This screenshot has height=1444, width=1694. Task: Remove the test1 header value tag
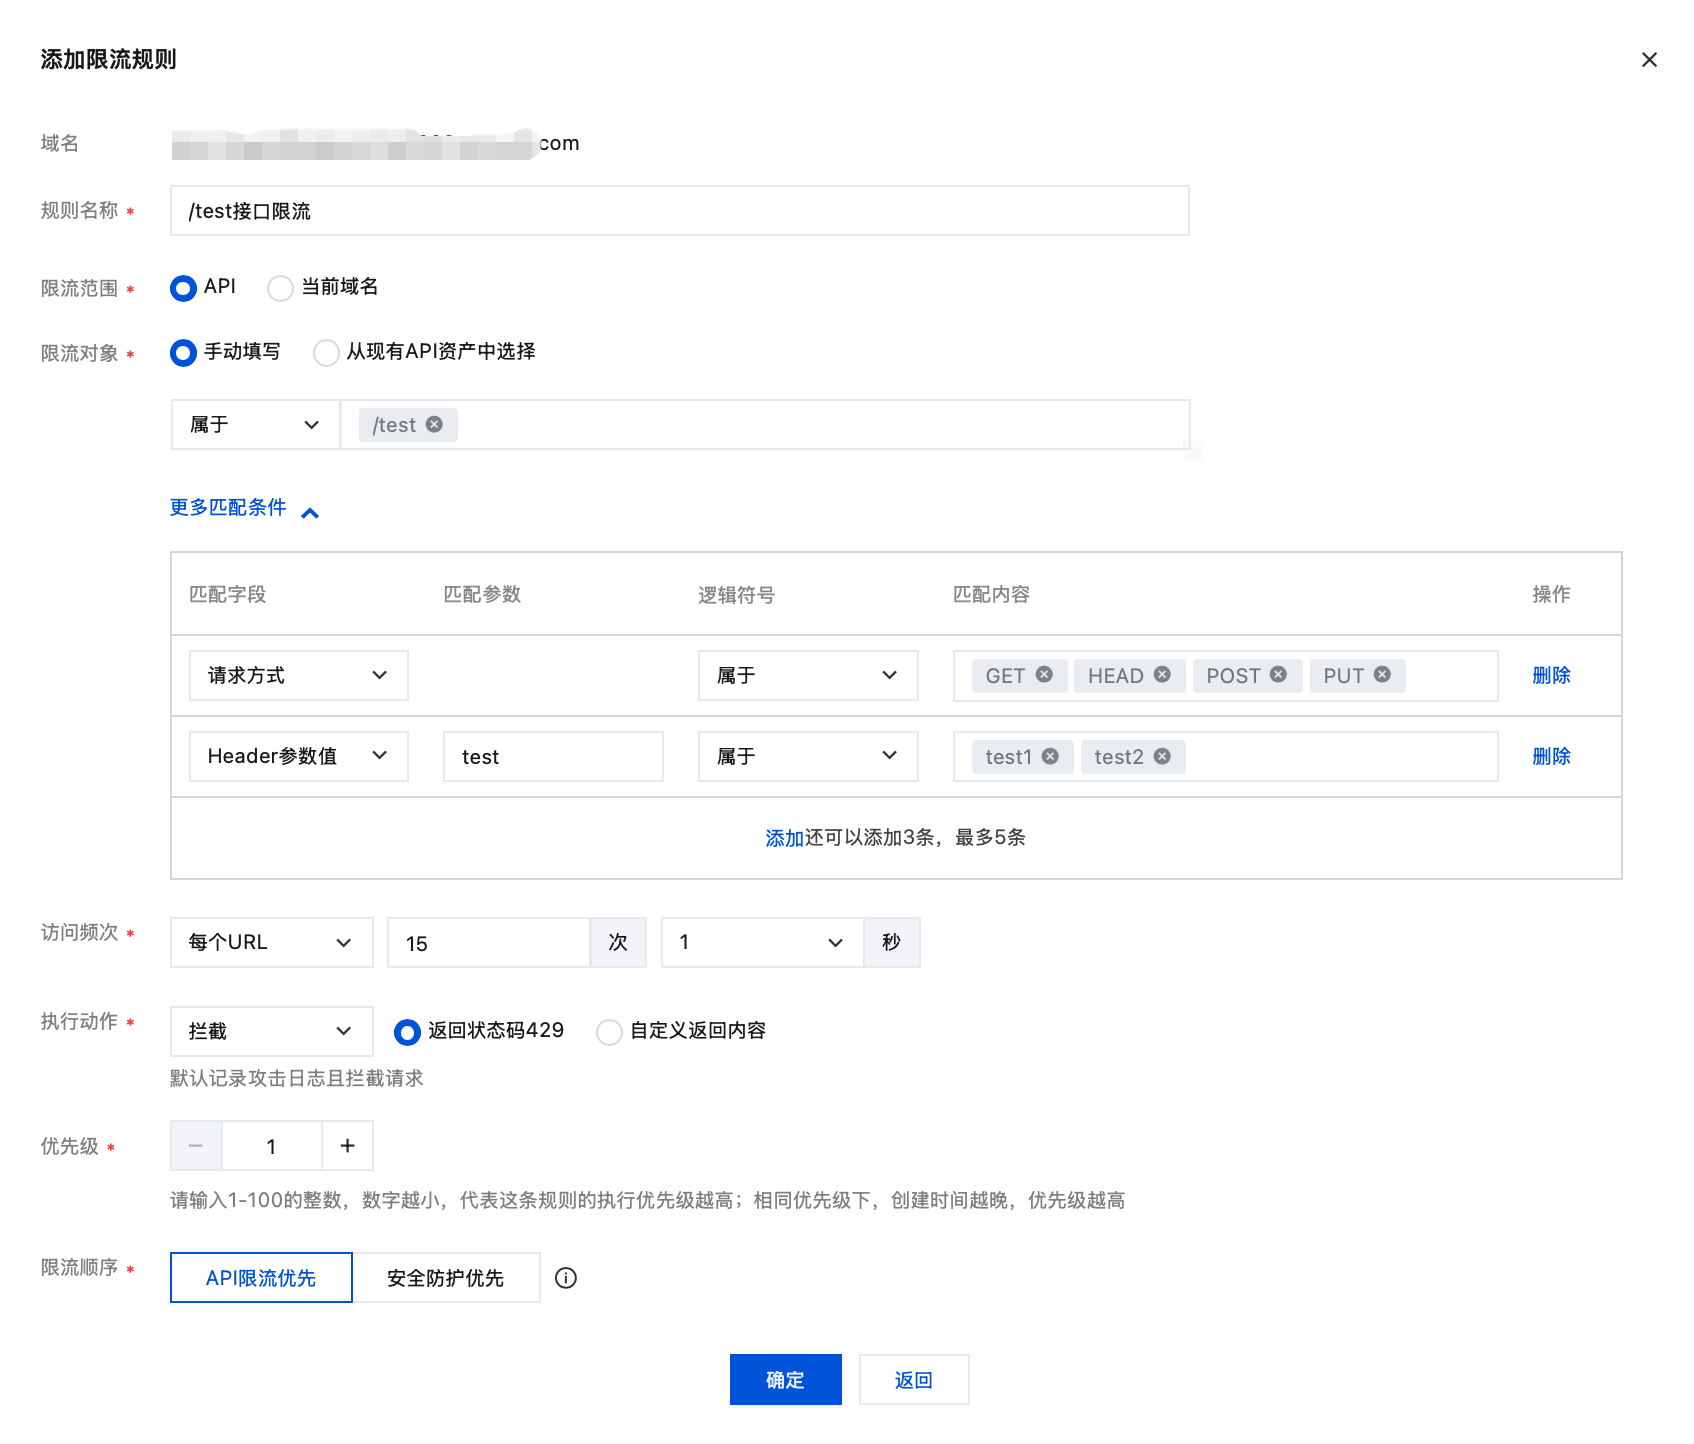[x=1050, y=757]
